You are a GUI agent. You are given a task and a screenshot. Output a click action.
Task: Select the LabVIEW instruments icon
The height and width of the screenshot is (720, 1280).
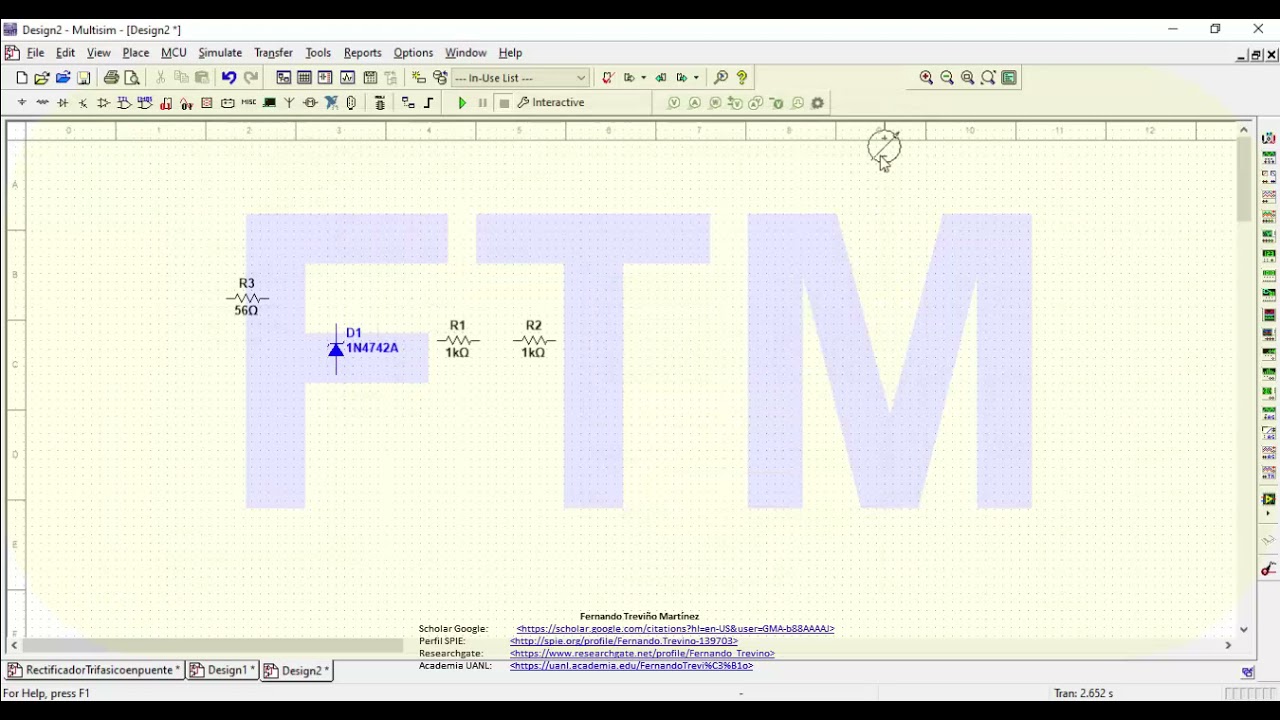(x=1269, y=499)
